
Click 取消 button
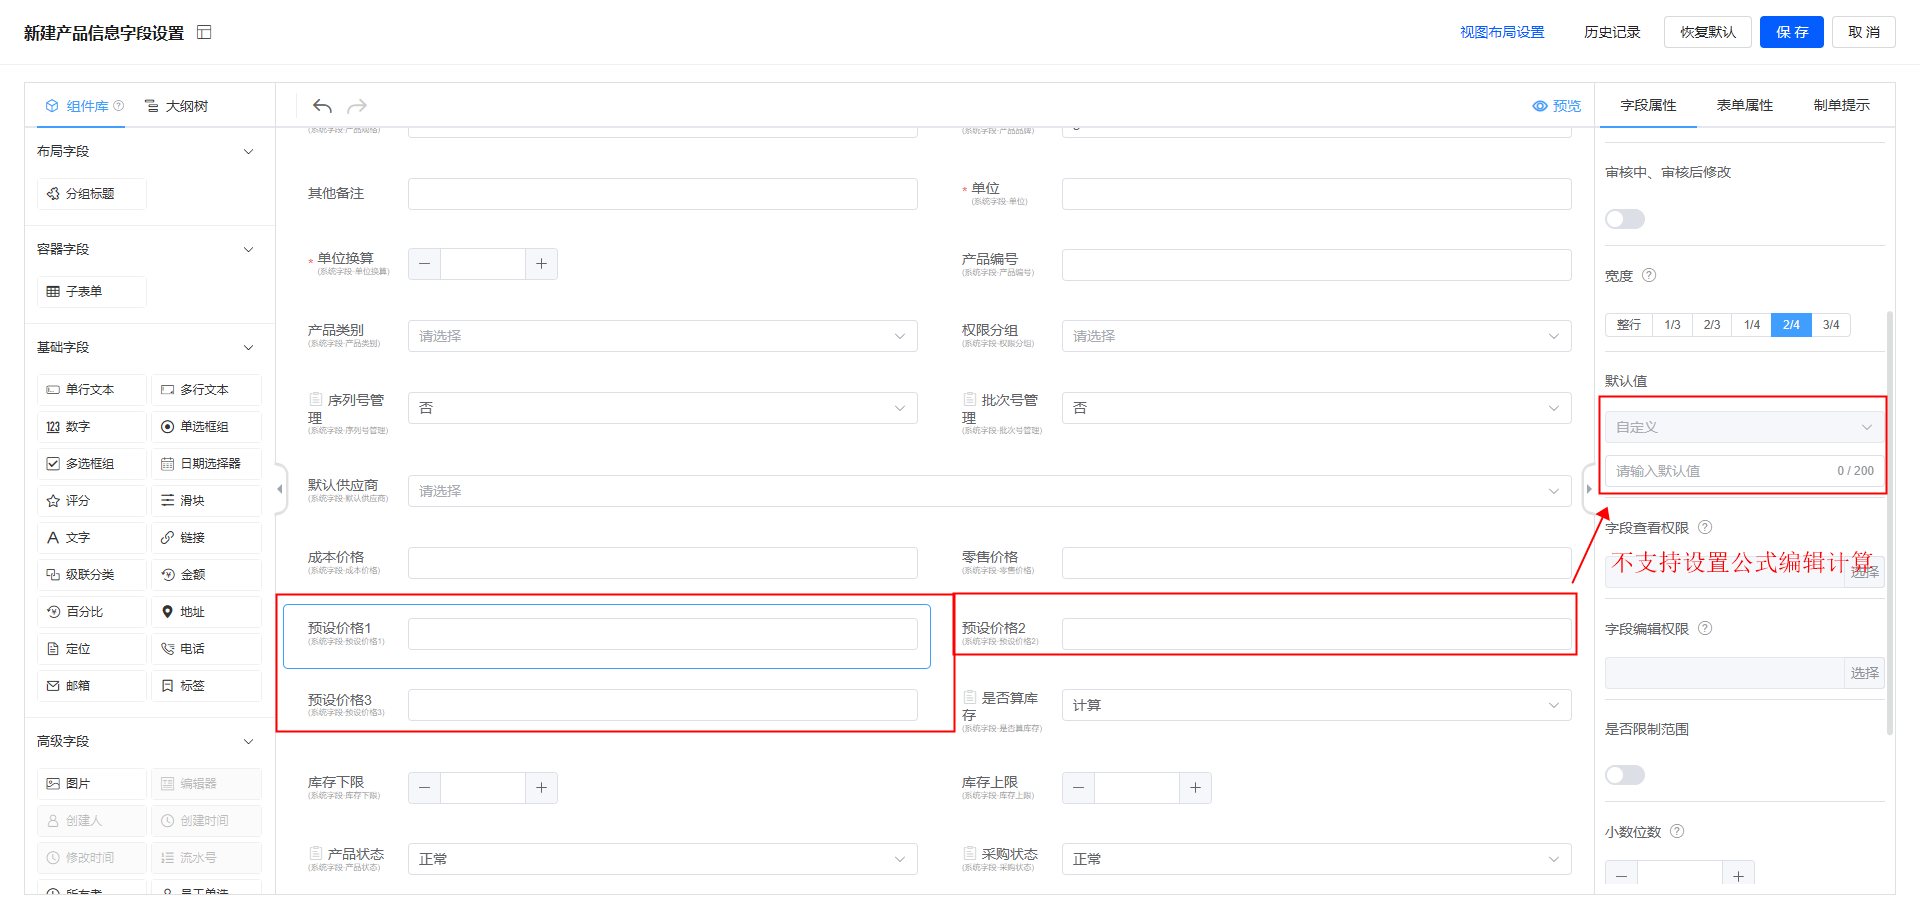(1864, 32)
